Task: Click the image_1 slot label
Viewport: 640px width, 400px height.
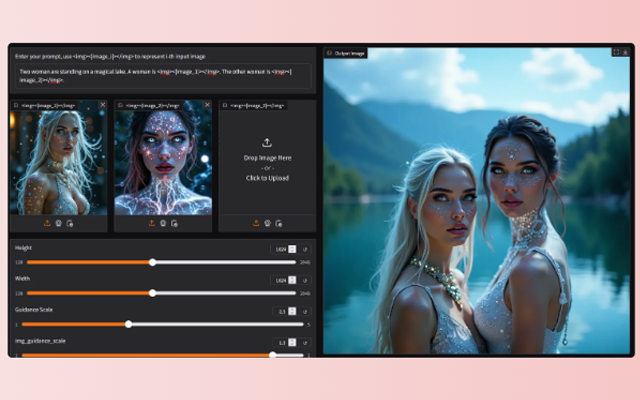Action: click(45, 106)
